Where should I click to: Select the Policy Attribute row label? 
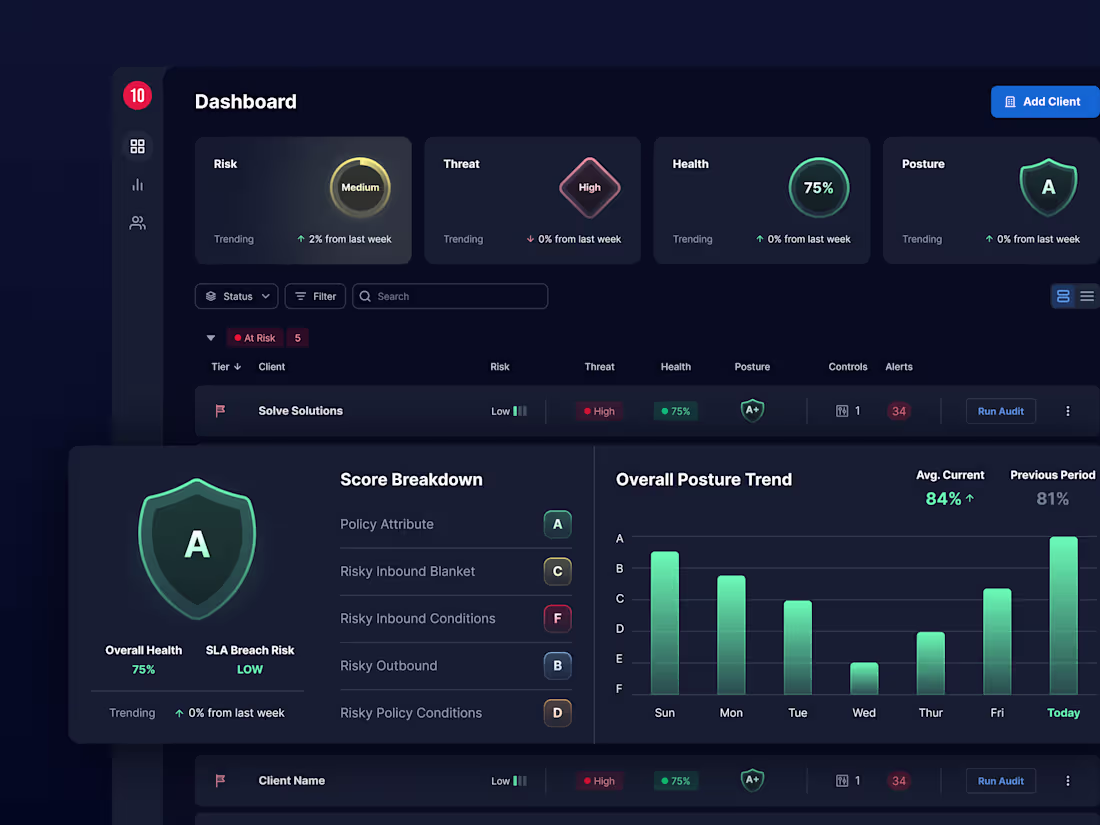387,524
